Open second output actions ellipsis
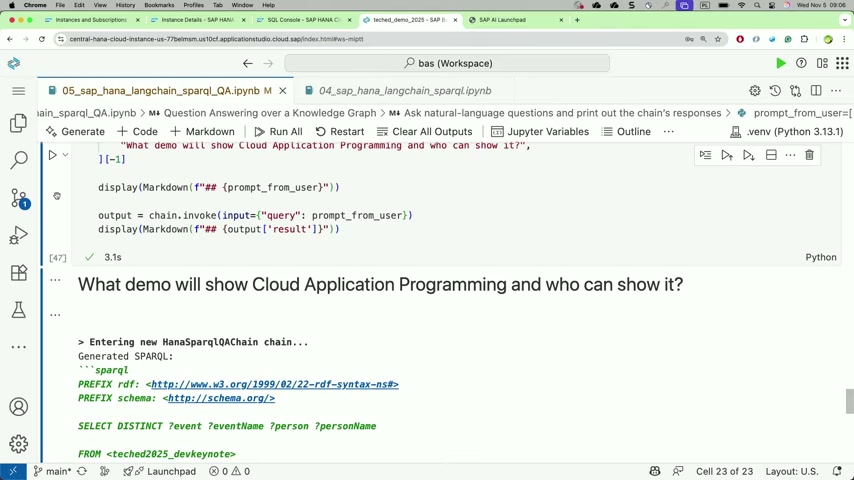 55,314
